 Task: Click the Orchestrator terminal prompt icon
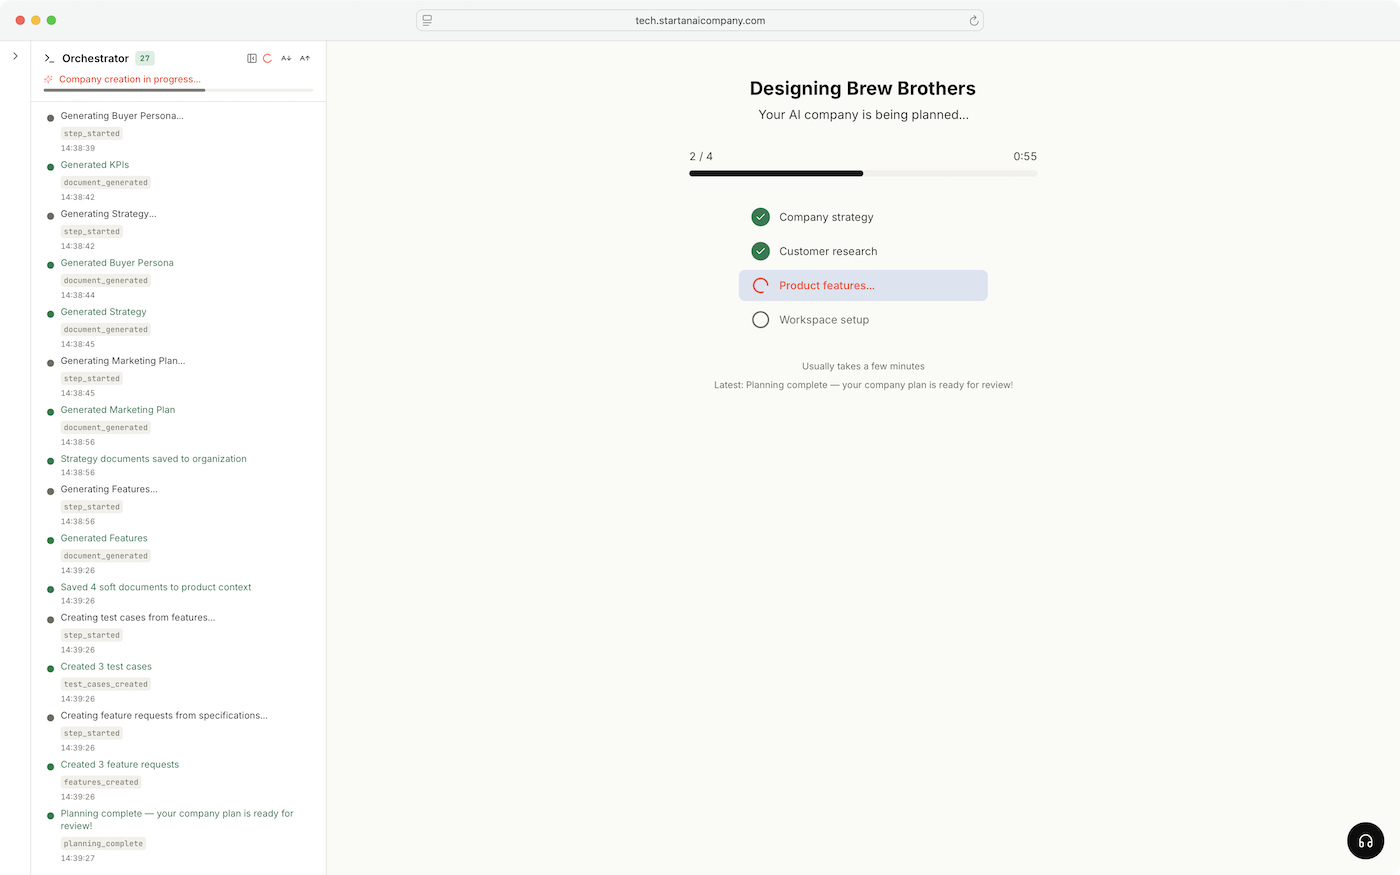point(49,58)
